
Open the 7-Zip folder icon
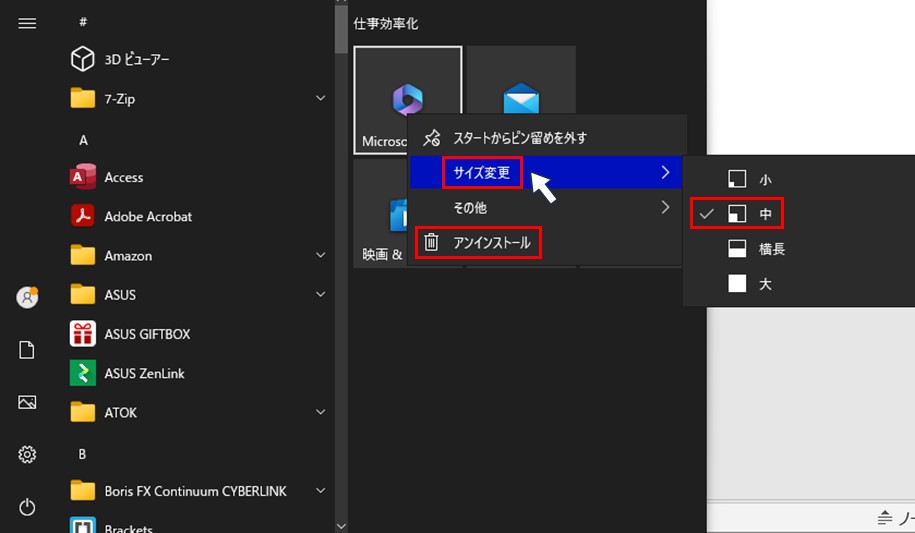(x=82, y=98)
